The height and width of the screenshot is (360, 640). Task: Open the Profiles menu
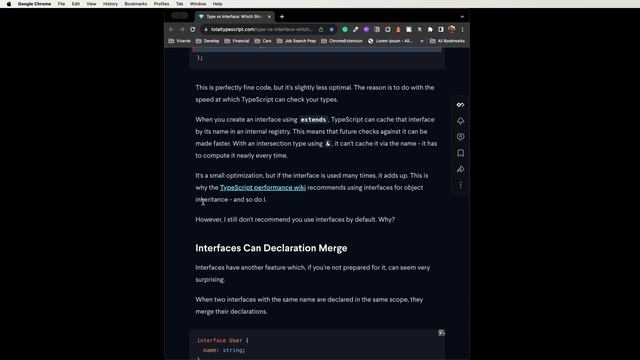pyautogui.click(x=161, y=4)
